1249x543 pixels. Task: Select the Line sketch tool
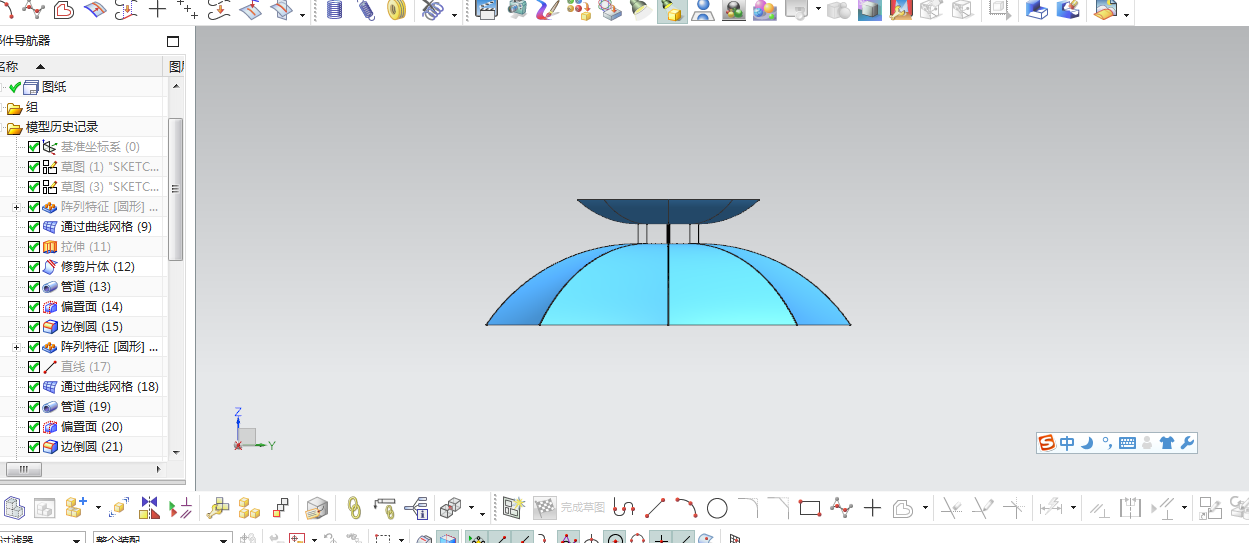(654, 508)
